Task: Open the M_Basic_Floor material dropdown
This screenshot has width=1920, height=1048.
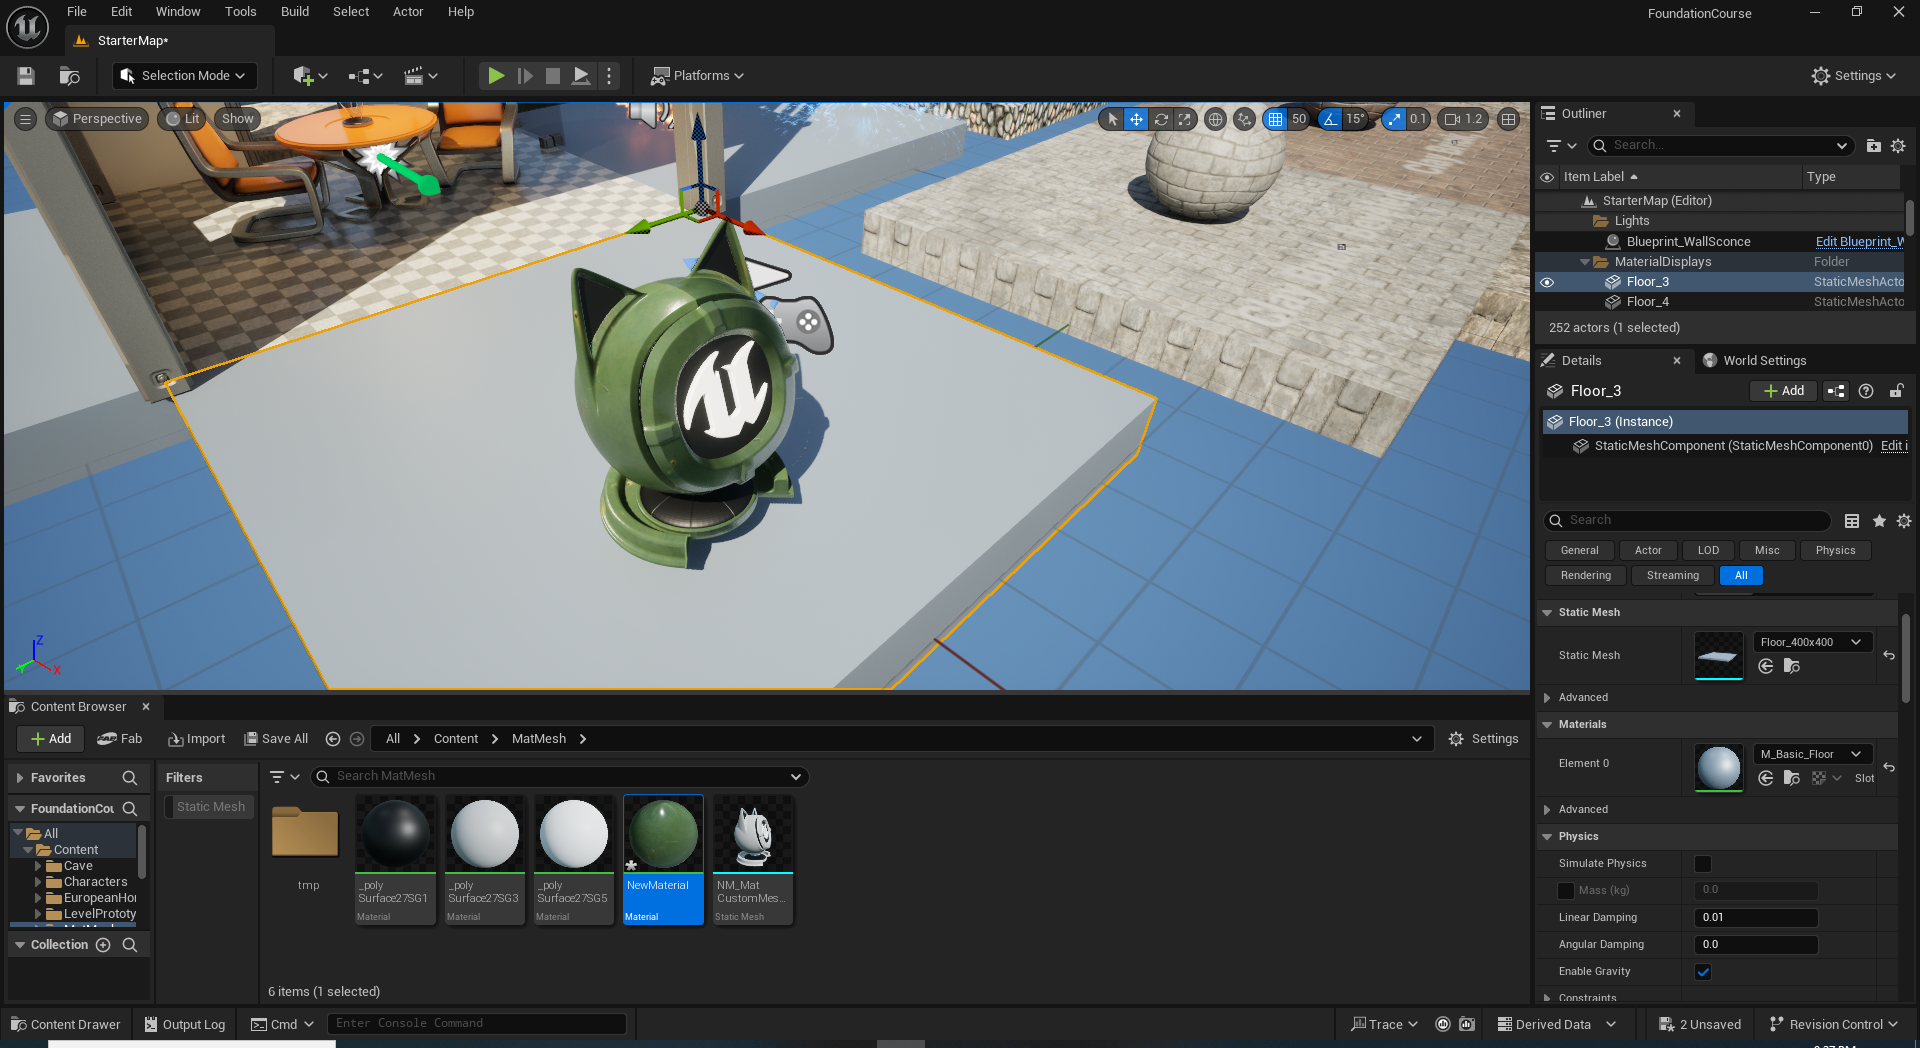Action: coord(1812,755)
